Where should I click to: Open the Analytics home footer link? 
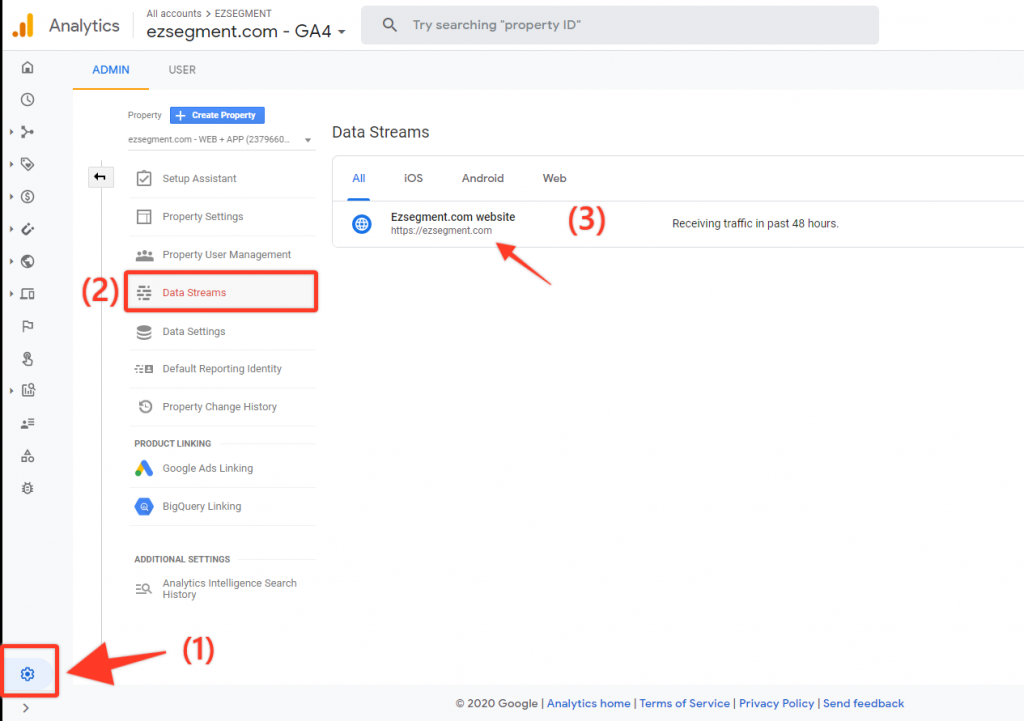click(588, 703)
